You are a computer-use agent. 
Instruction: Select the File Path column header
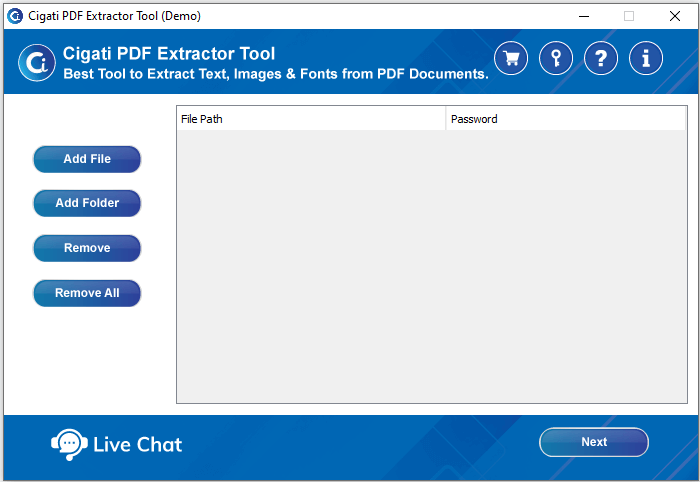[x=311, y=119]
